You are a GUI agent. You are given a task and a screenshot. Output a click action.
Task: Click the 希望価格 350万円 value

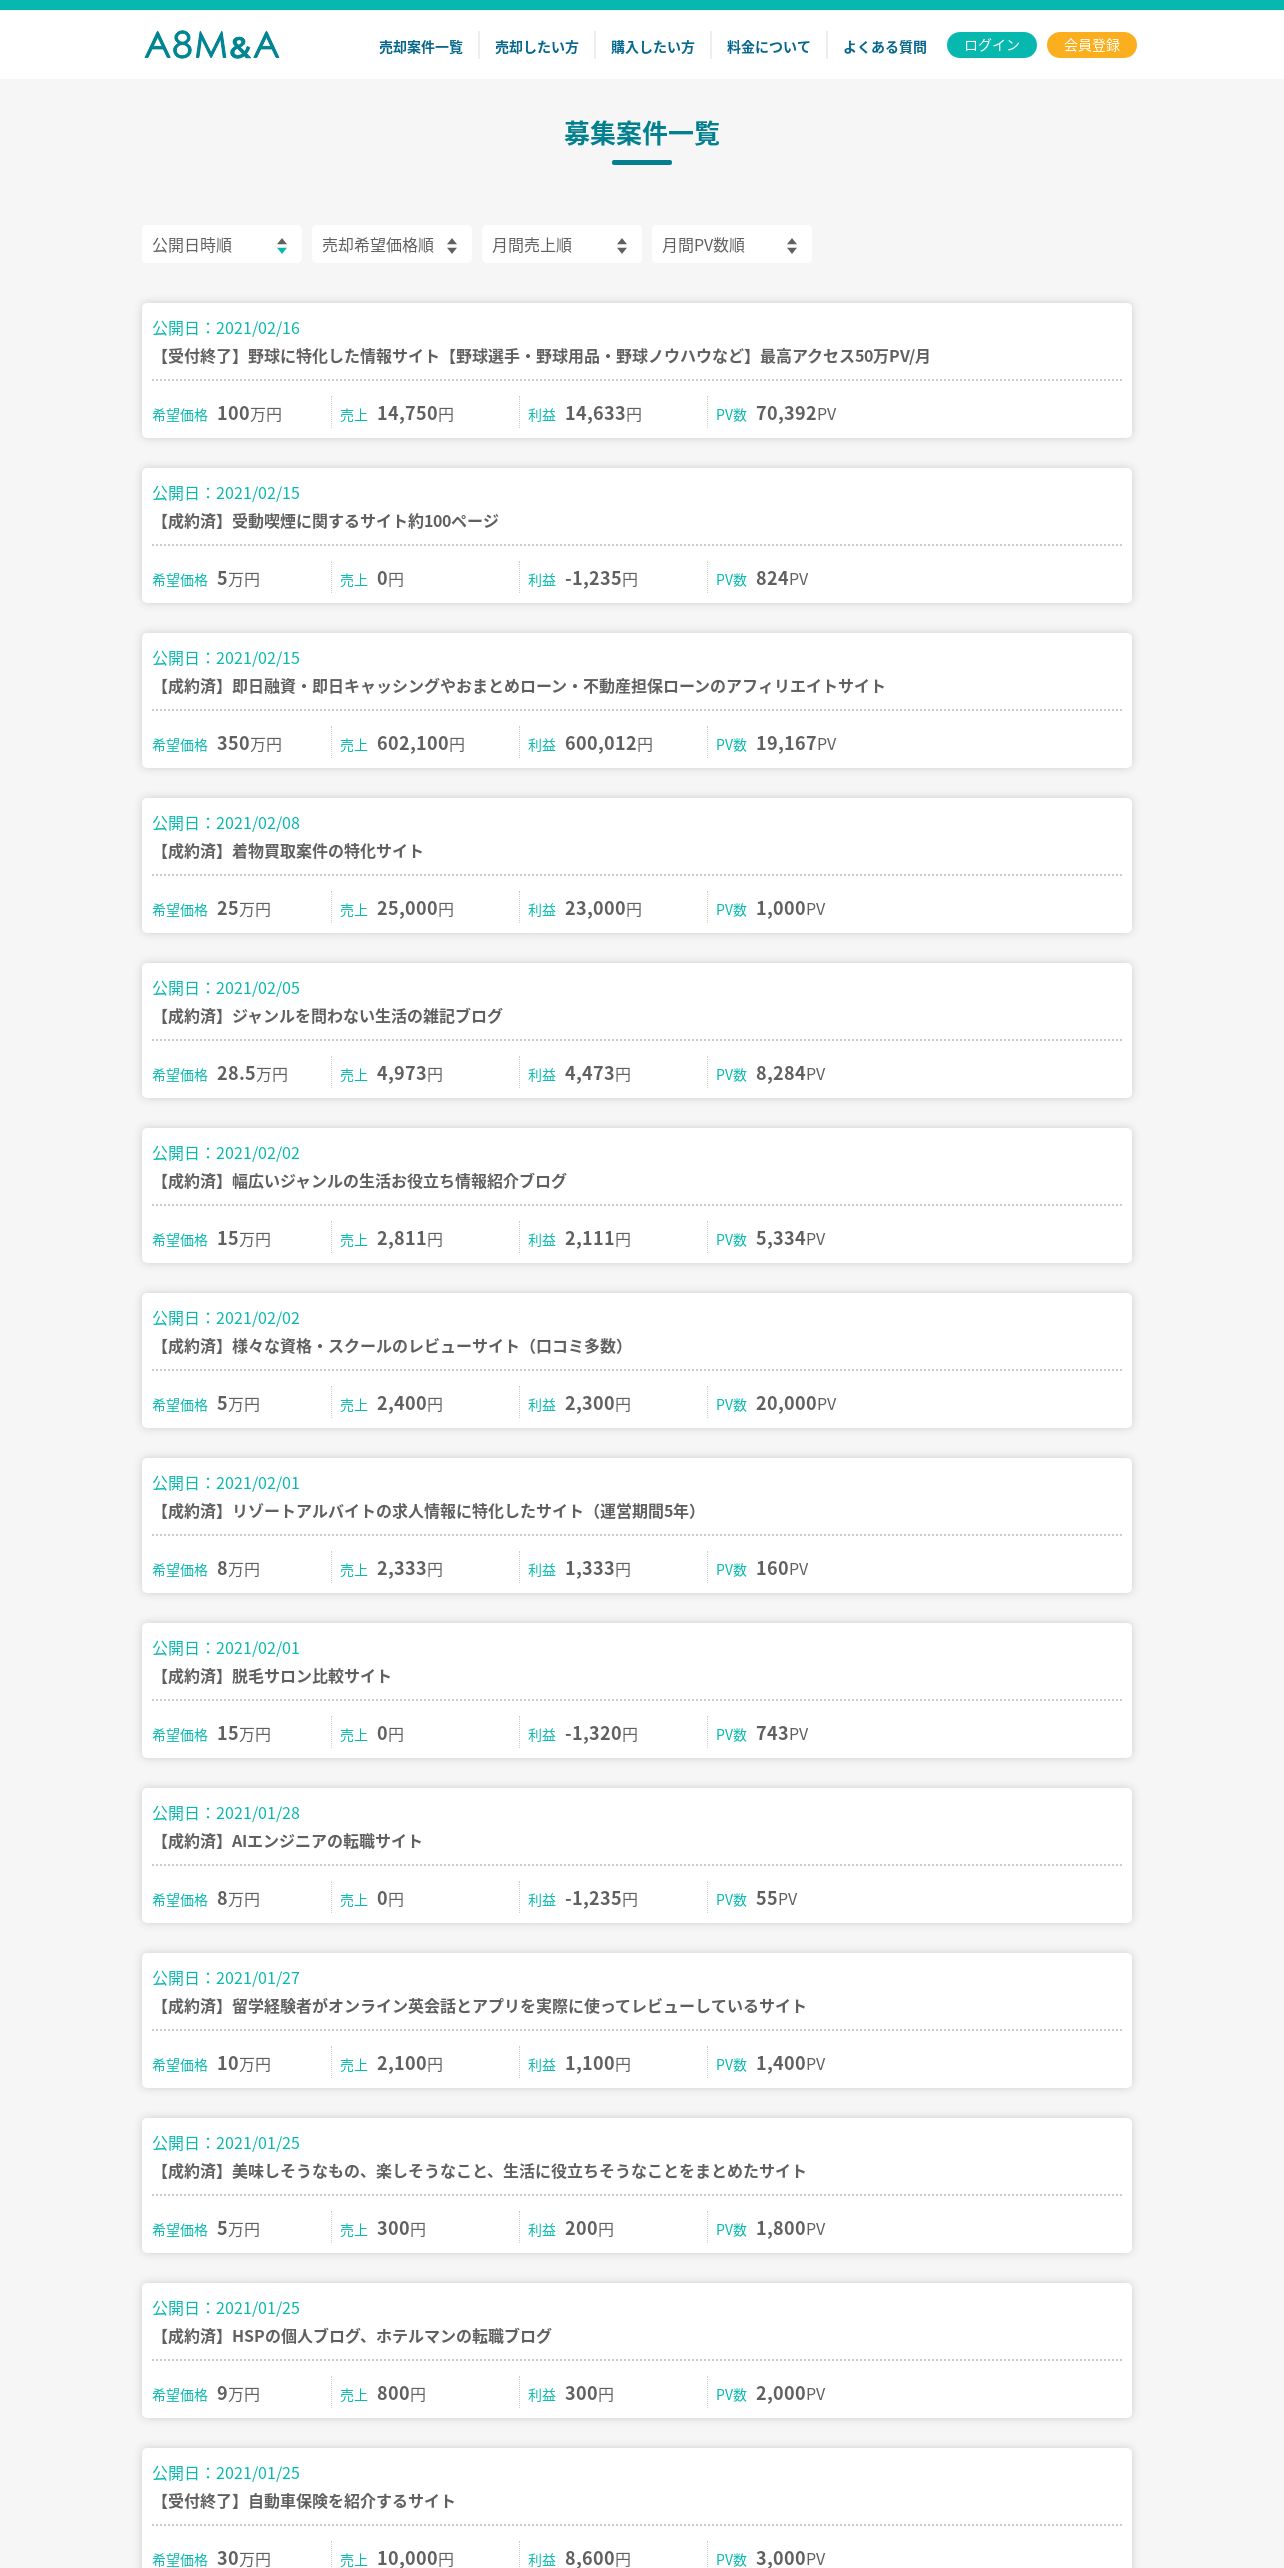tap(217, 744)
